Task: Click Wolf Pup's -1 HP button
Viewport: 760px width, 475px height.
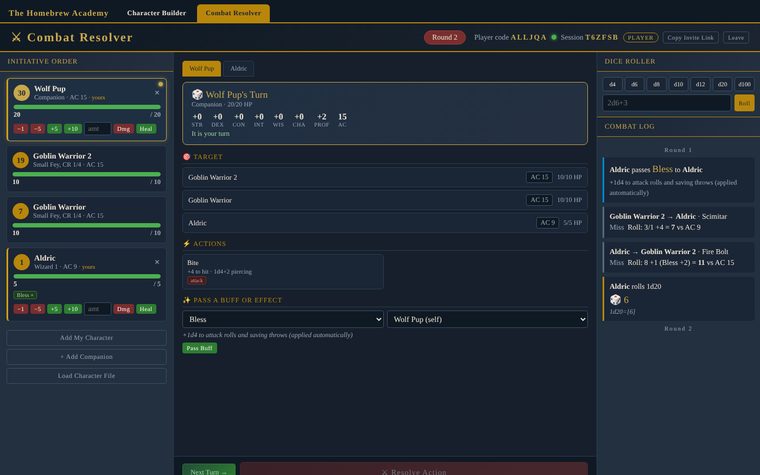Action: 21,129
